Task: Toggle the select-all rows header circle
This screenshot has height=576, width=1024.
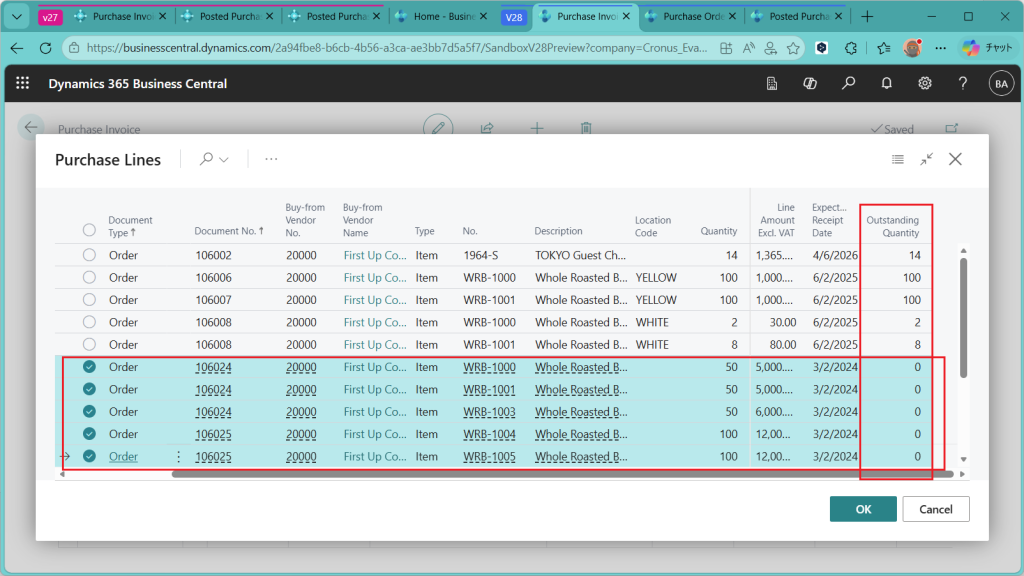Action: (x=89, y=230)
